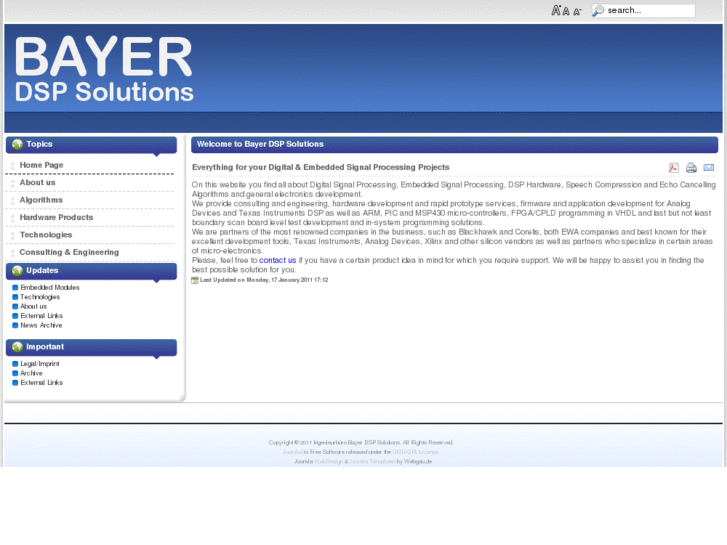Focus the search input field
This screenshot has height=545, width=727.
(x=644, y=10)
